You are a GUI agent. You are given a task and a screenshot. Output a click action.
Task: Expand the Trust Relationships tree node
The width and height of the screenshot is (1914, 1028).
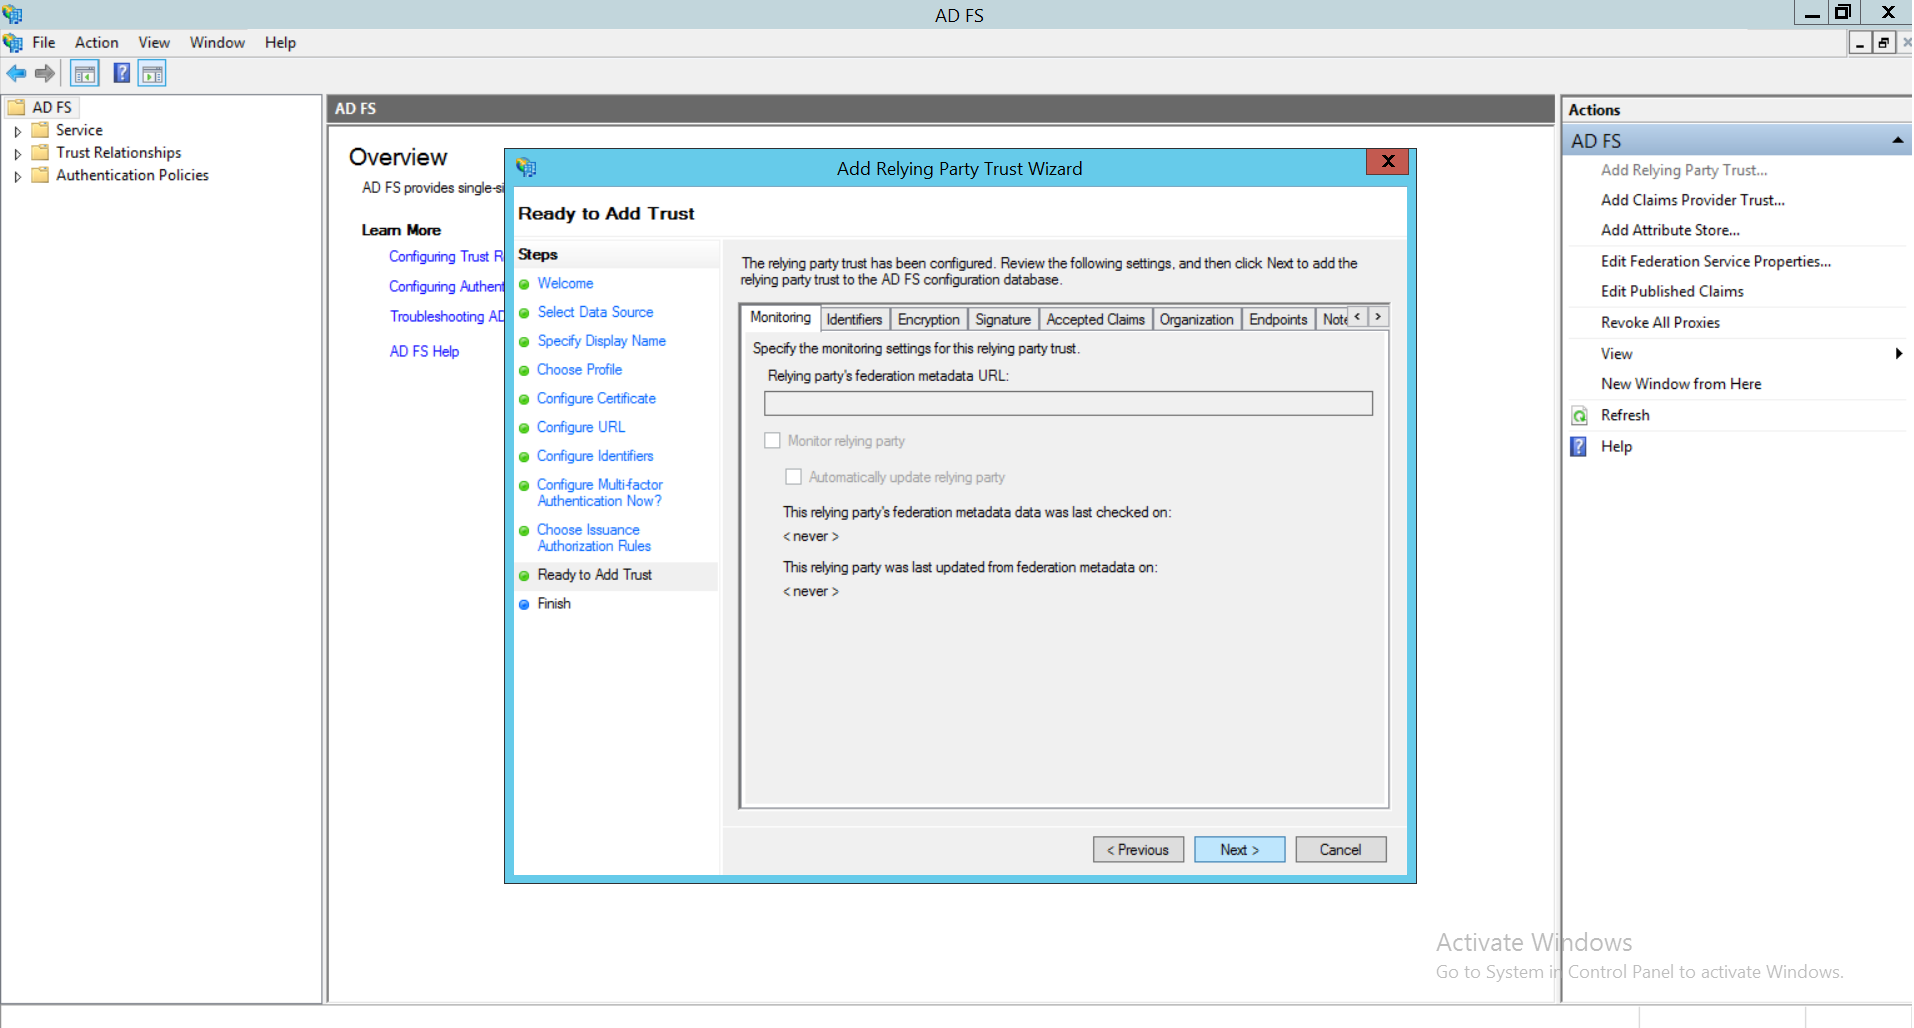pos(17,152)
